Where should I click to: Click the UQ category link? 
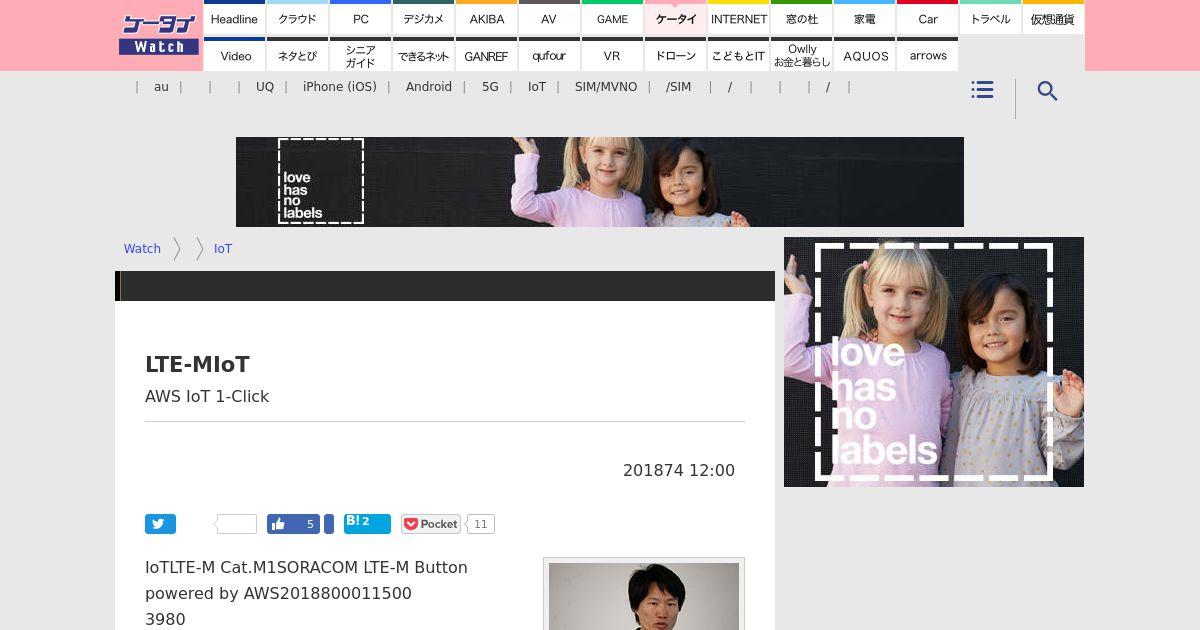(265, 87)
